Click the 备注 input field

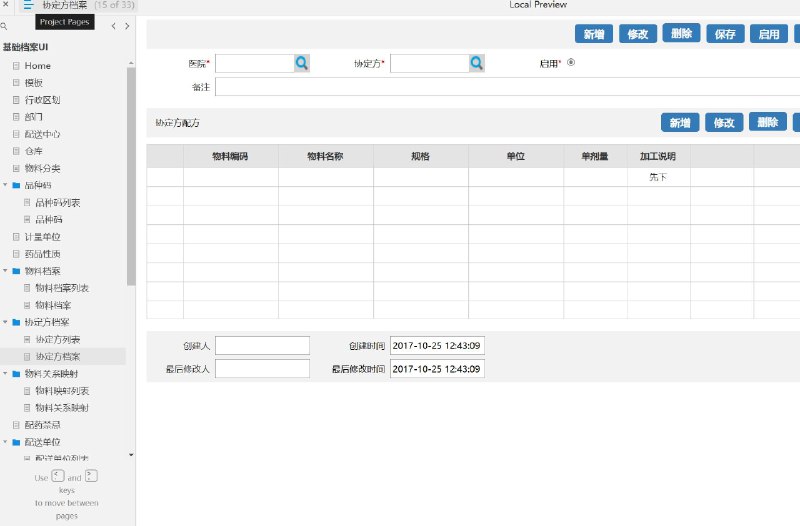click(508, 87)
